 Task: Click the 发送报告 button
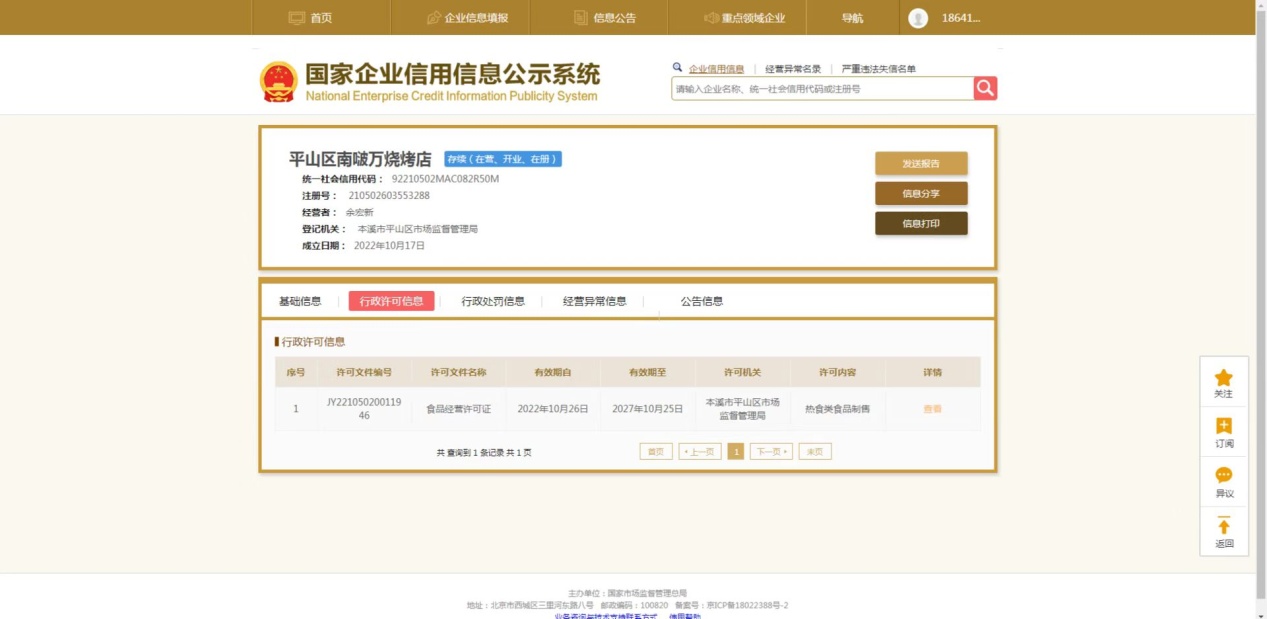[921, 164]
